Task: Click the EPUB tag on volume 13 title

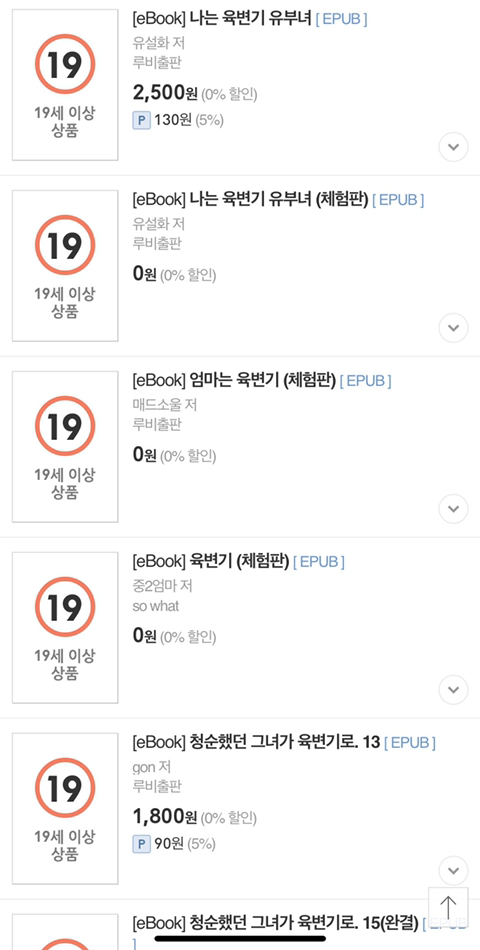Action: coord(410,743)
